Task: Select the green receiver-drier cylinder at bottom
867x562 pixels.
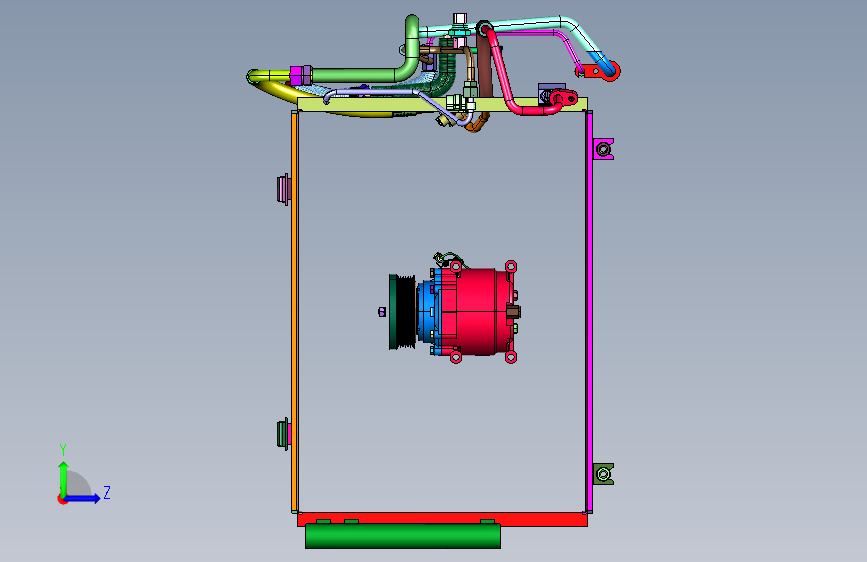Action: pyautogui.click(x=403, y=536)
